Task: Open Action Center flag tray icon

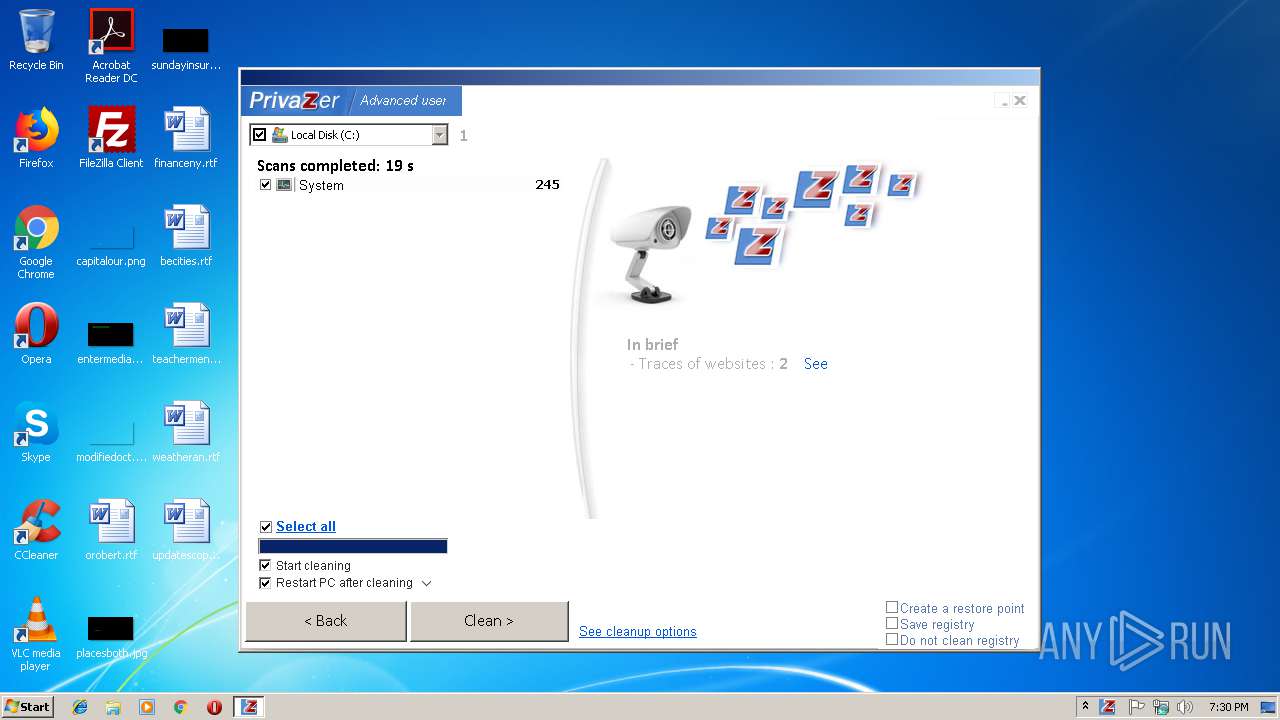Action: tap(1136, 707)
